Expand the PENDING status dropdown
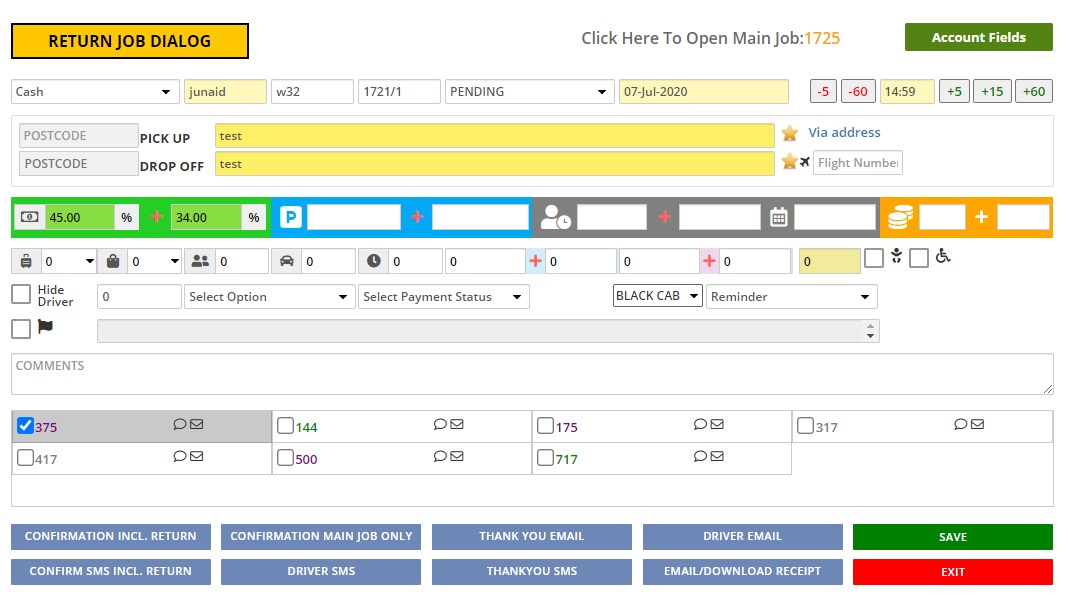This screenshot has width=1068, height=599. [529, 92]
